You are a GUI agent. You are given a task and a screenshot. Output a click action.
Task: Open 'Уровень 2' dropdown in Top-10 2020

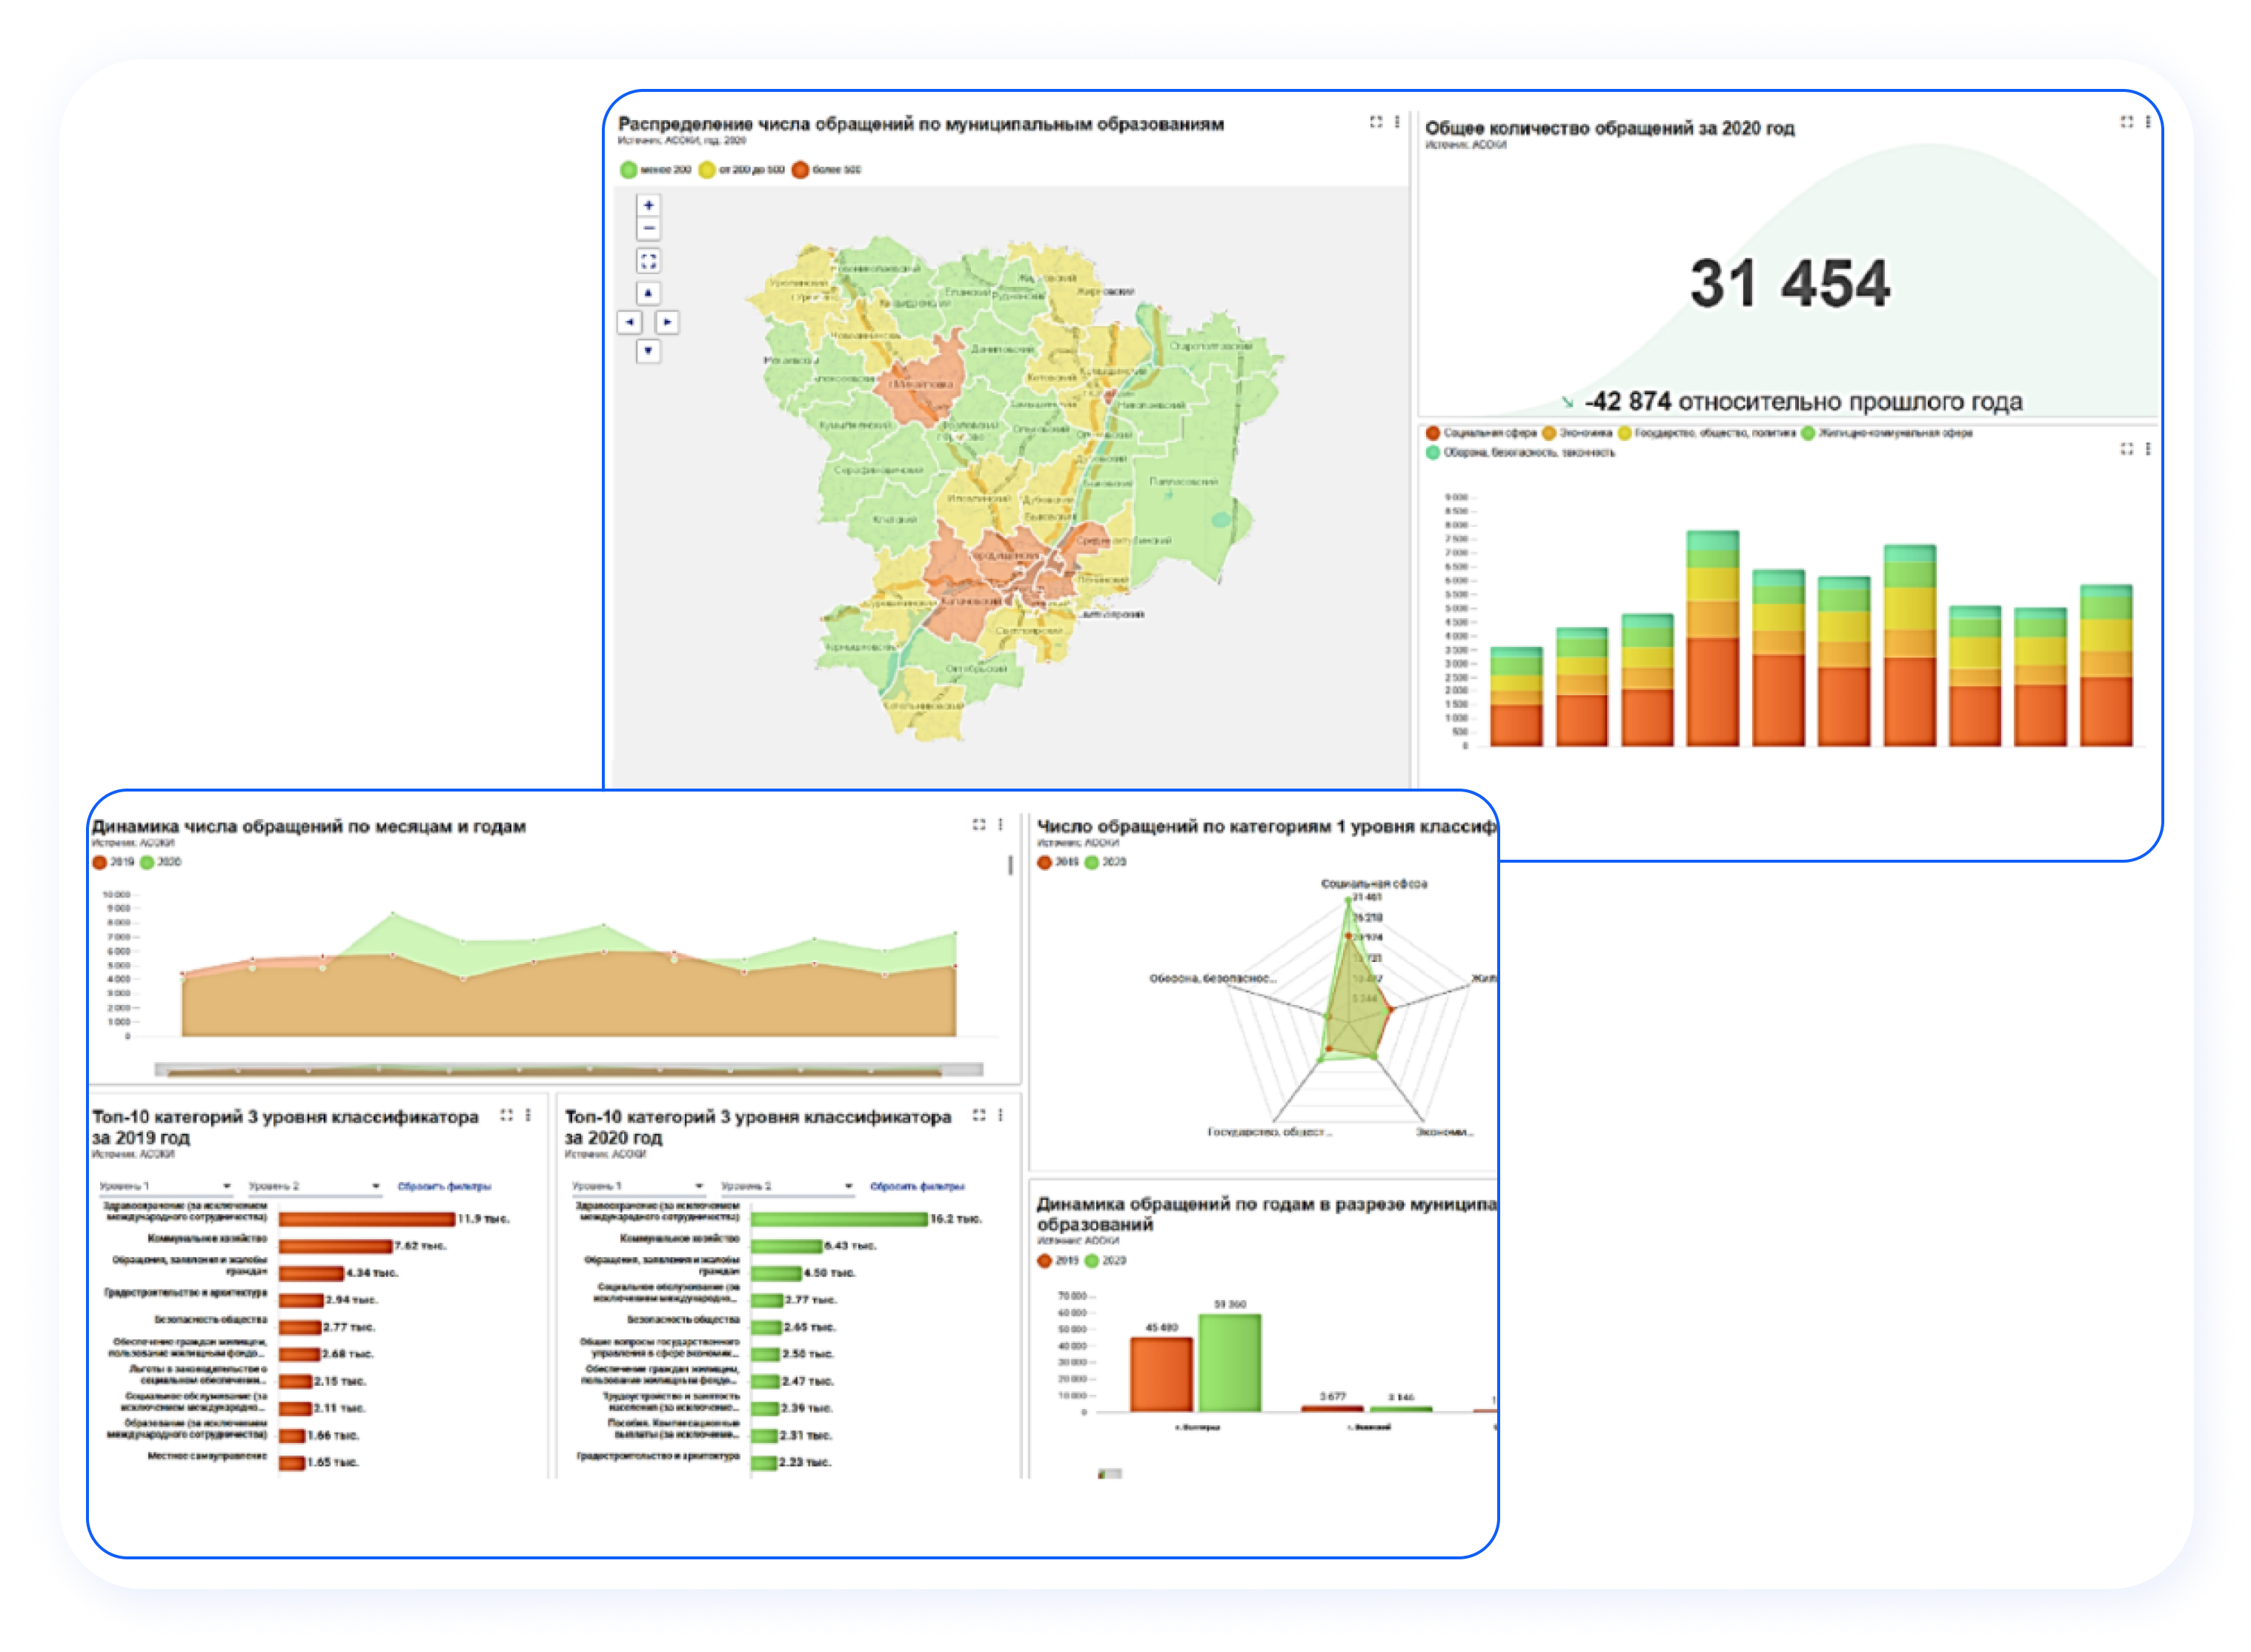pyautogui.click(x=788, y=1187)
